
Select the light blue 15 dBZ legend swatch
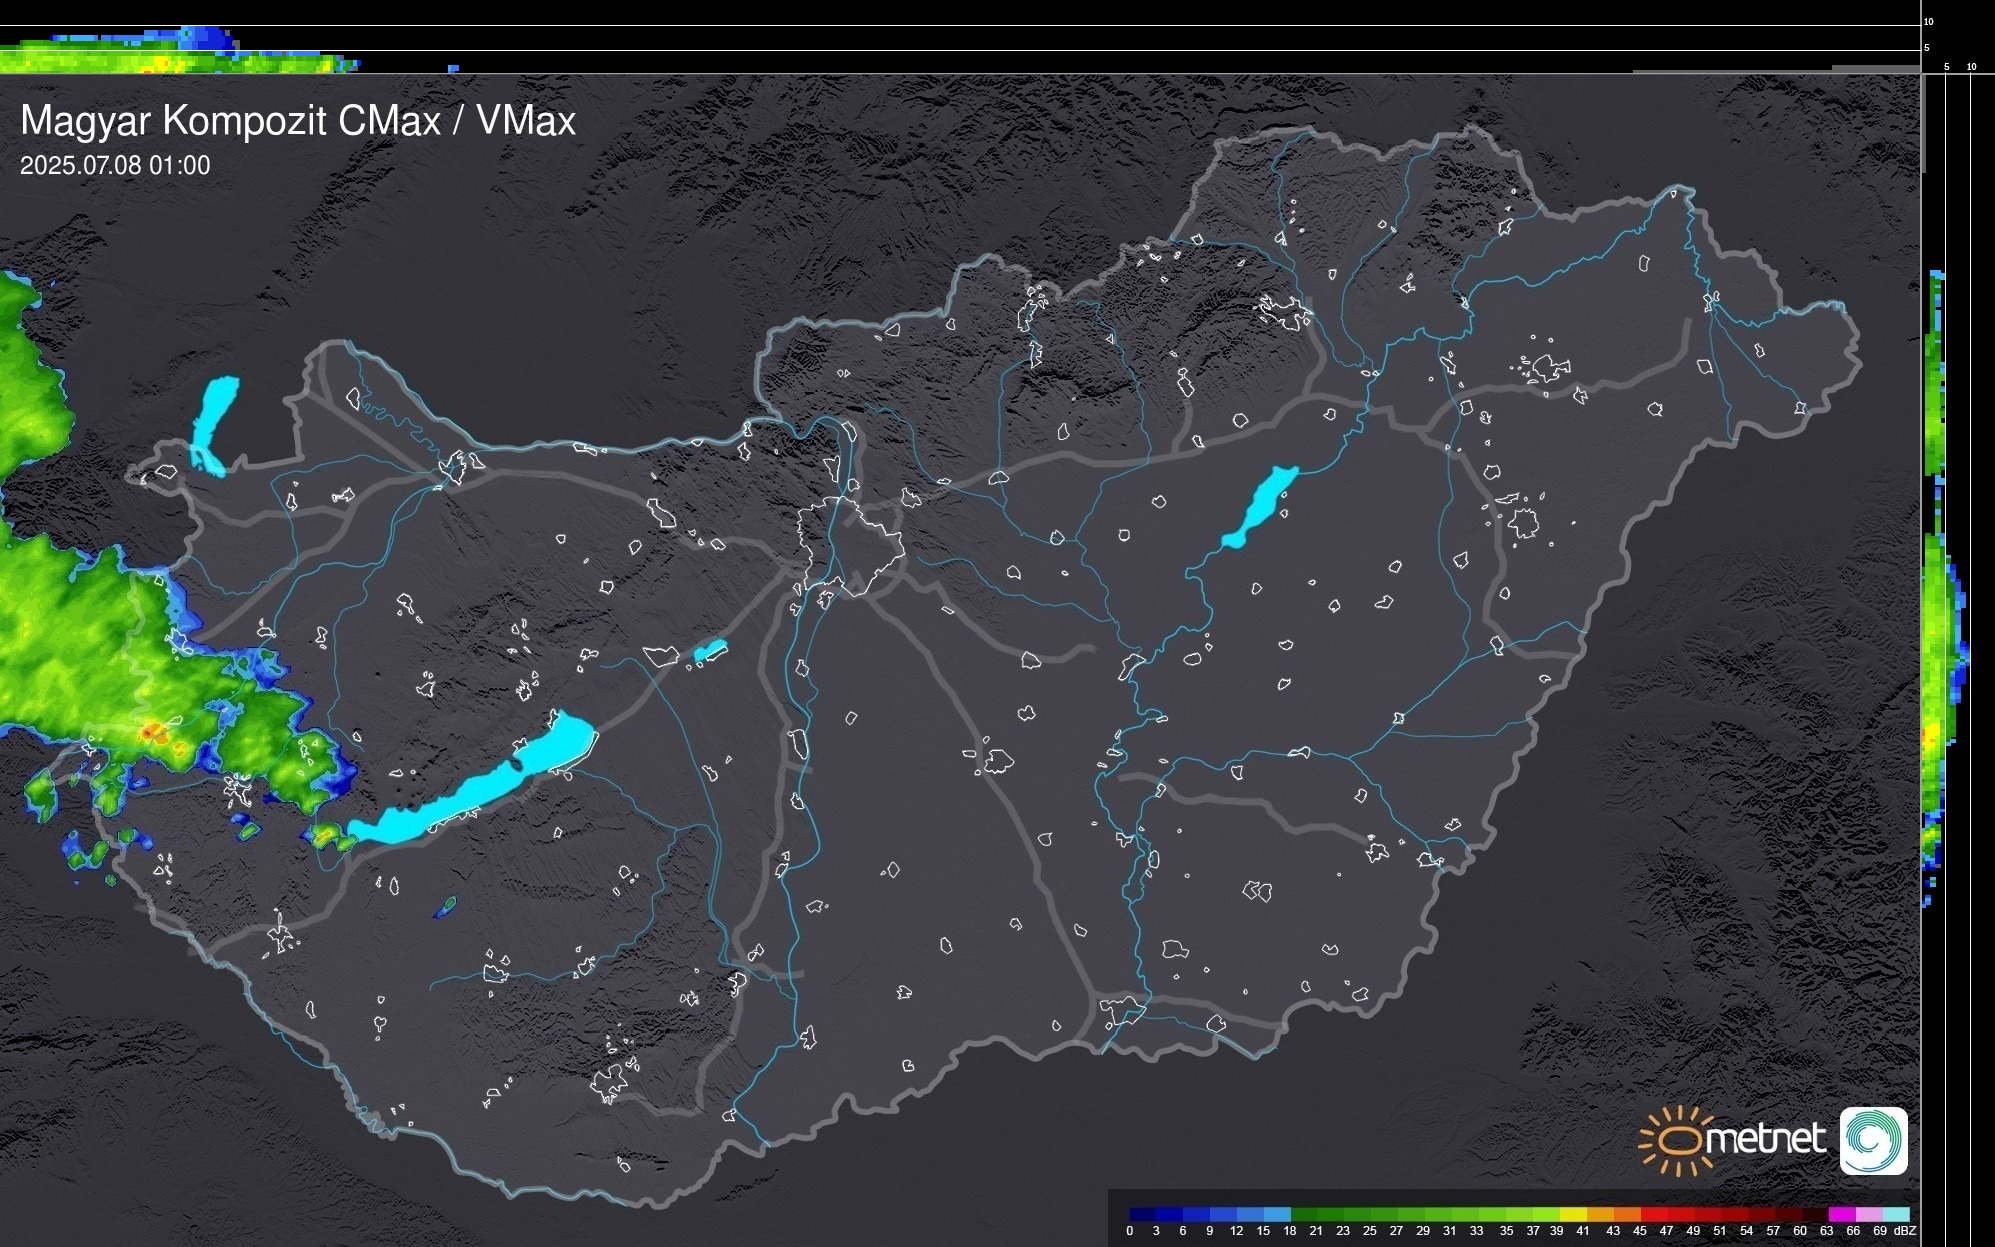(x=1277, y=1214)
